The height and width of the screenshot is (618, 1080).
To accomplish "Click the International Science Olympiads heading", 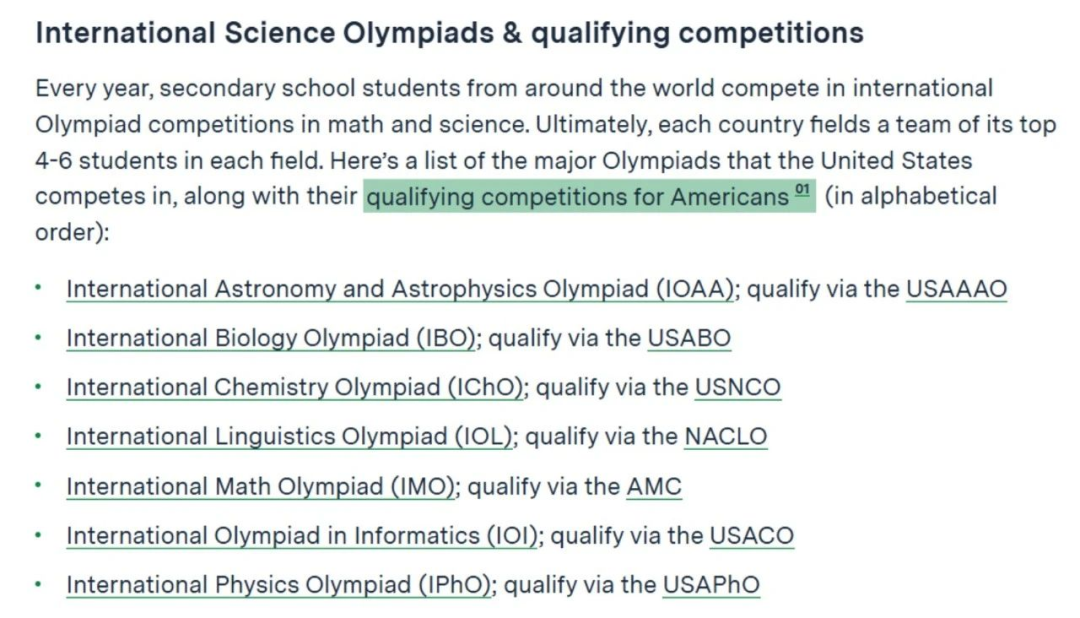I will point(449,32).
